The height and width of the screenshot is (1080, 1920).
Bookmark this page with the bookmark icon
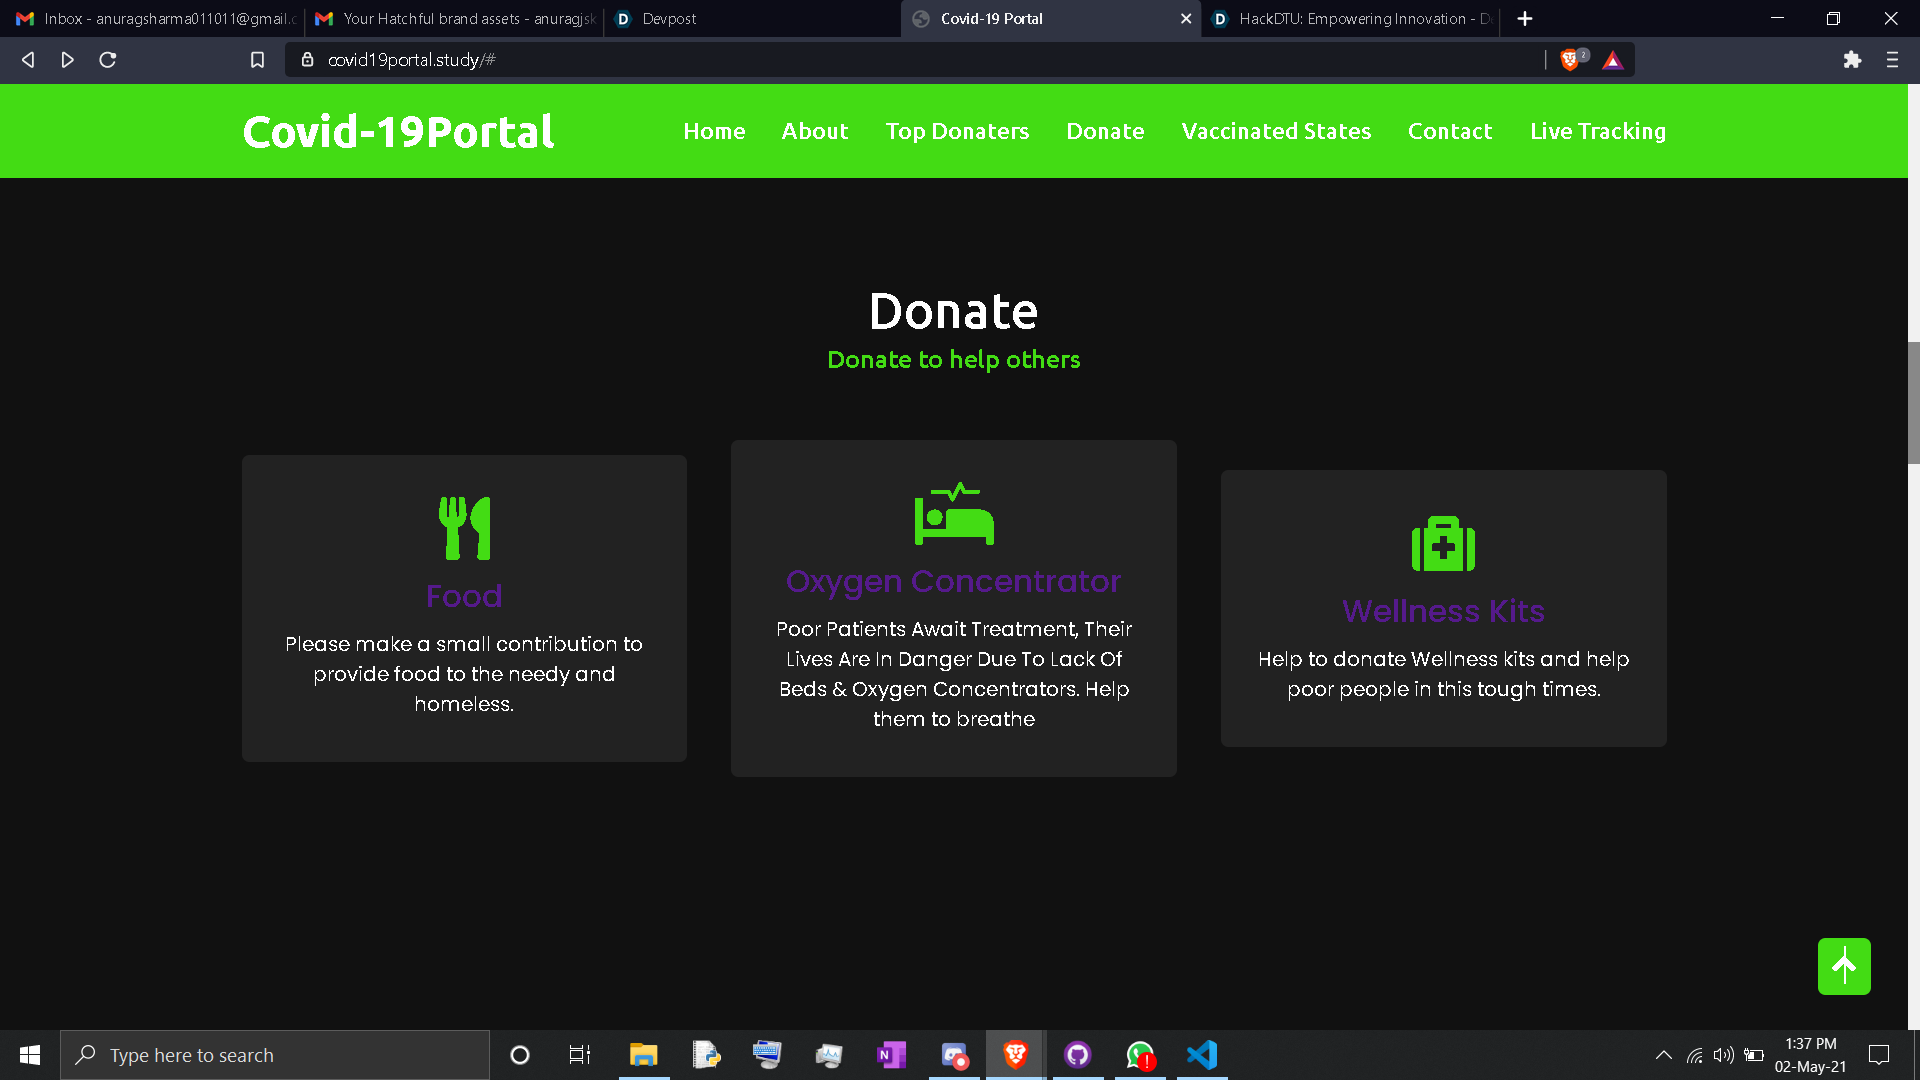coord(257,60)
